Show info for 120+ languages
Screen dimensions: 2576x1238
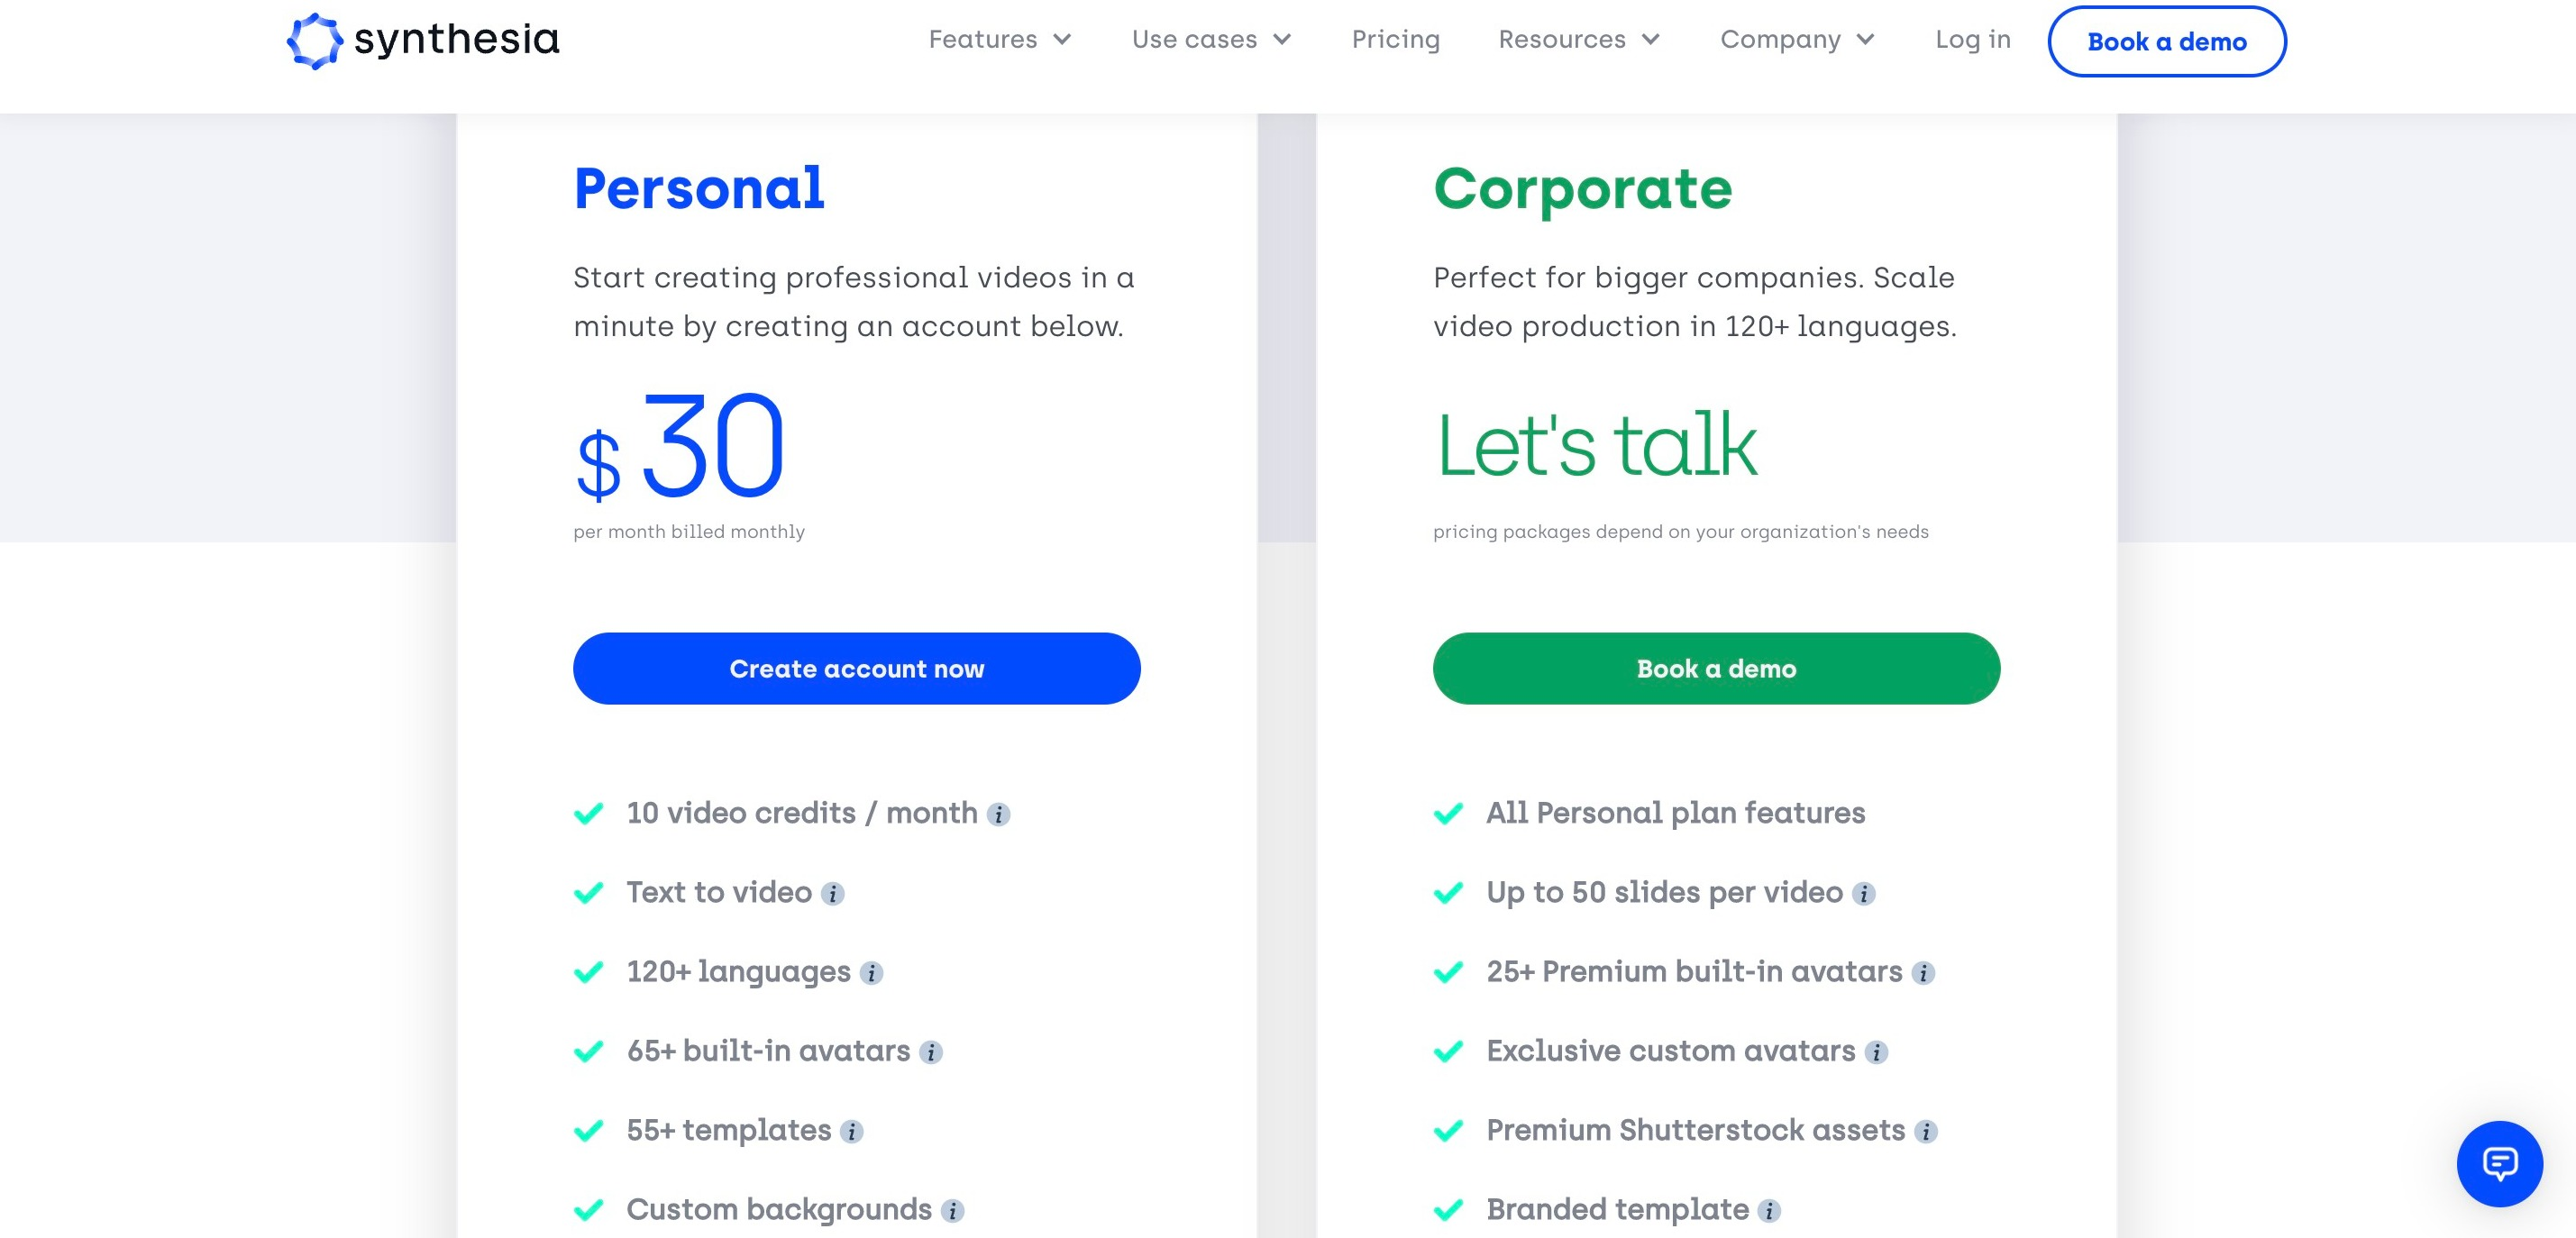(871, 973)
